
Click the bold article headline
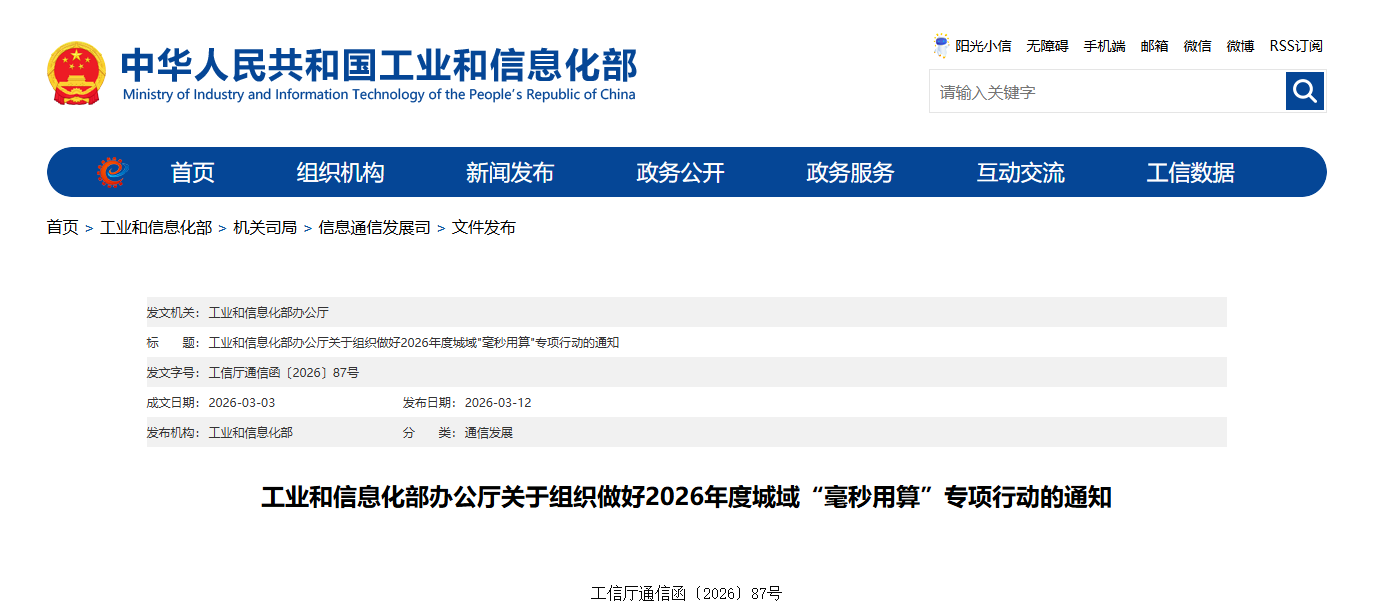pyautogui.click(x=686, y=497)
